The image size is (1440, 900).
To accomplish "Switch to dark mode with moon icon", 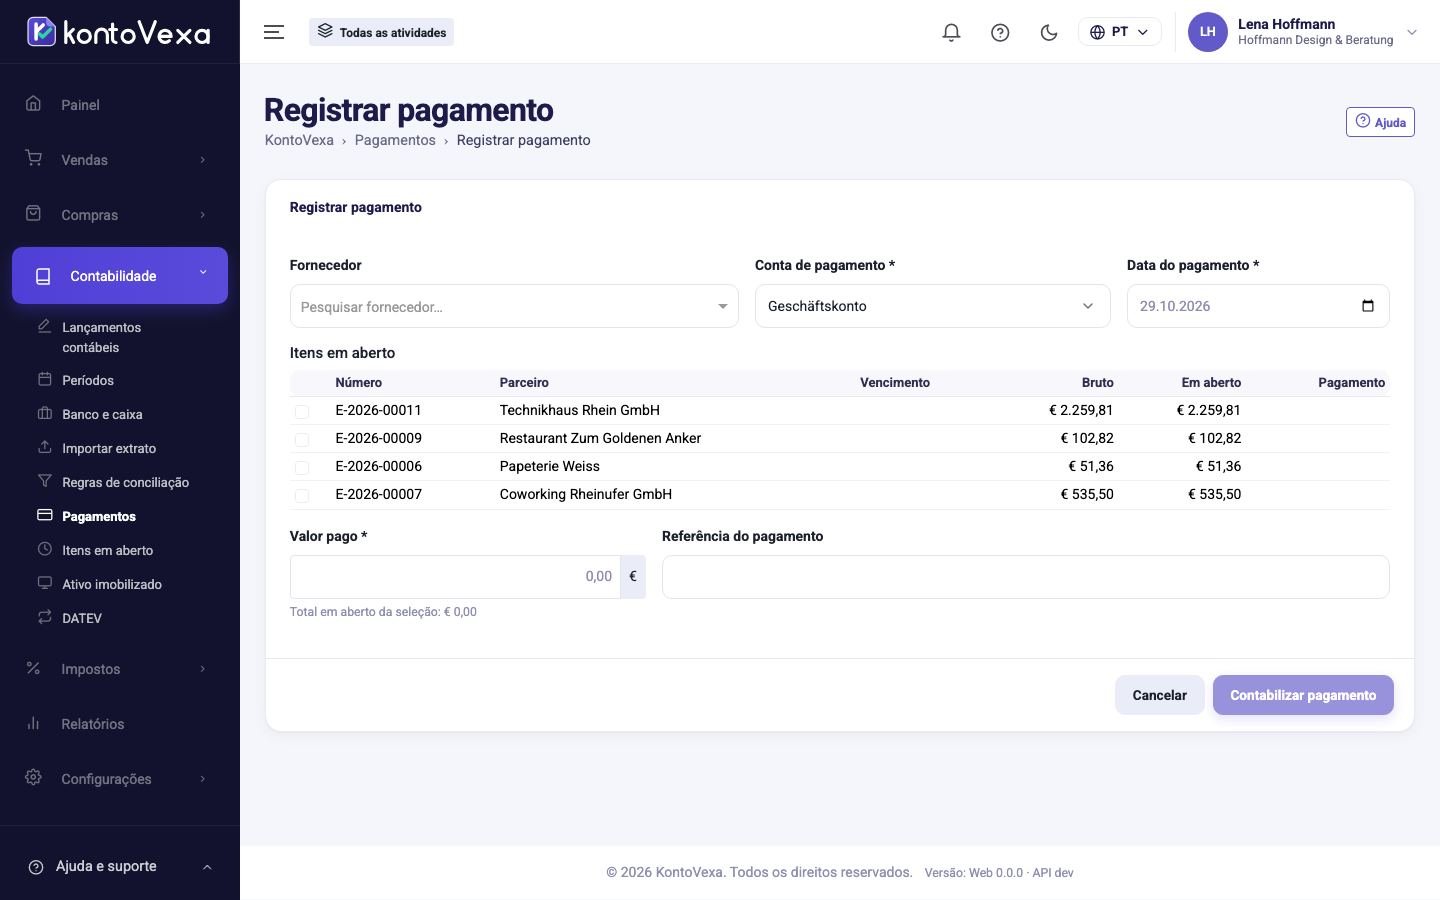I will [x=1049, y=32].
